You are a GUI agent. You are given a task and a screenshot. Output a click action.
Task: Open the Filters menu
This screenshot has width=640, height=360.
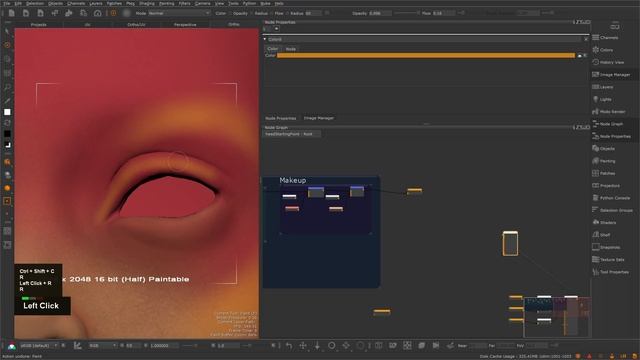pos(184,3)
